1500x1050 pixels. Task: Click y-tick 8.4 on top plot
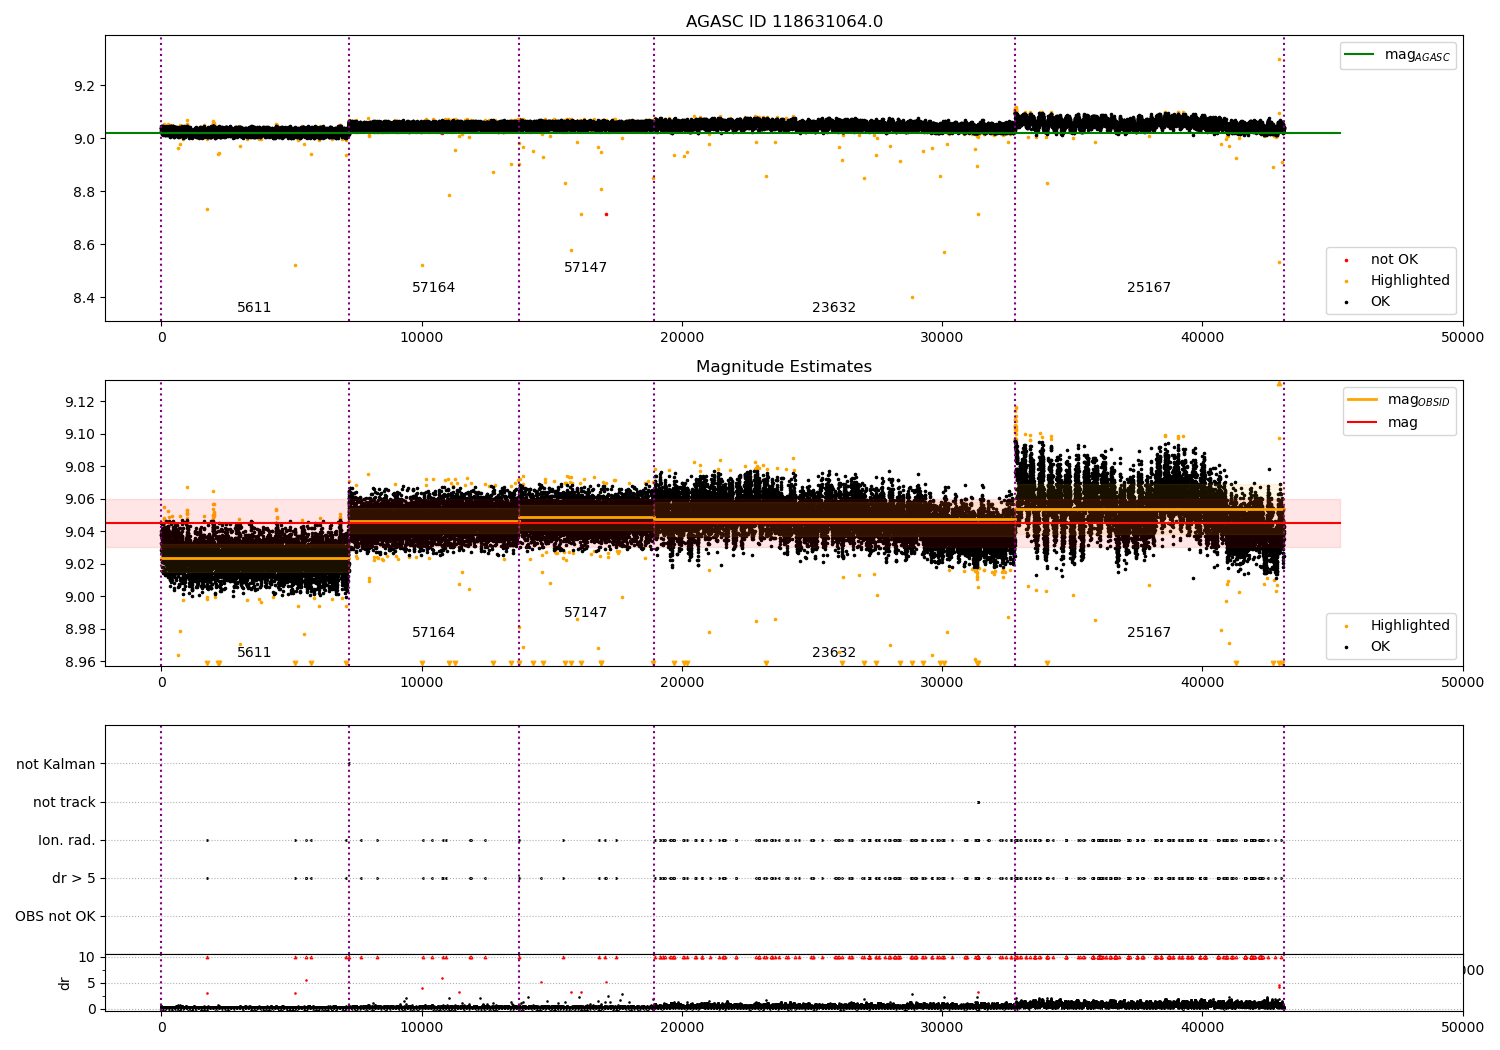point(84,298)
